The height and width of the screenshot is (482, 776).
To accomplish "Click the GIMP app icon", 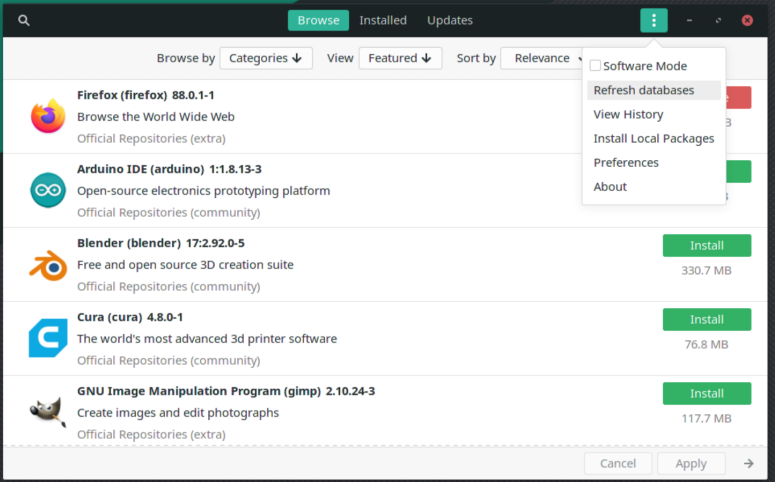I will (x=48, y=412).
